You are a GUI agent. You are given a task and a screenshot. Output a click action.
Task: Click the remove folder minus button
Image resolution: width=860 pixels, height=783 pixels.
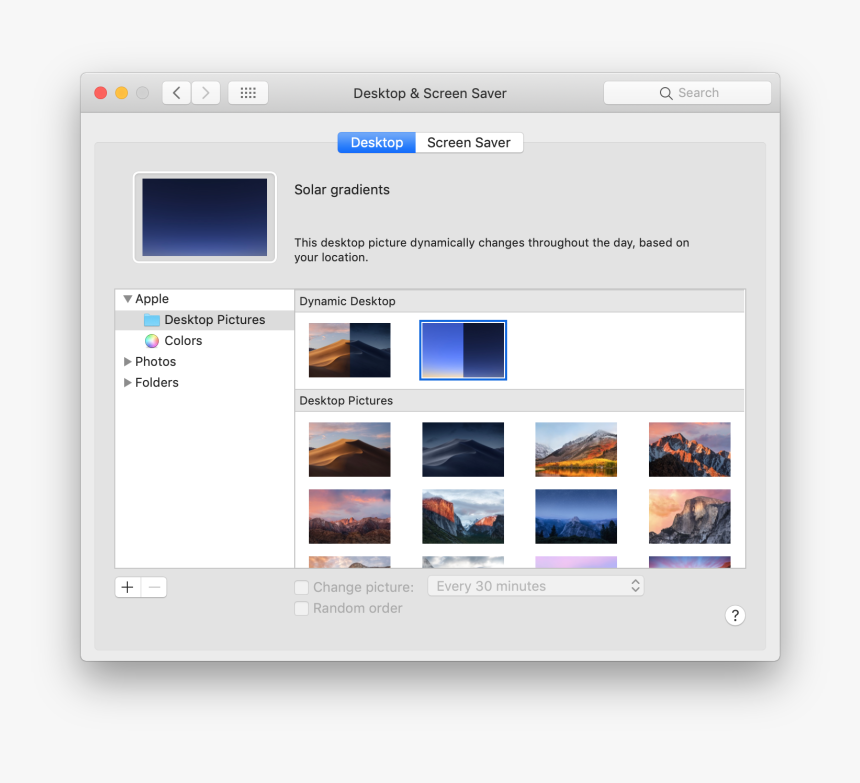(153, 587)
